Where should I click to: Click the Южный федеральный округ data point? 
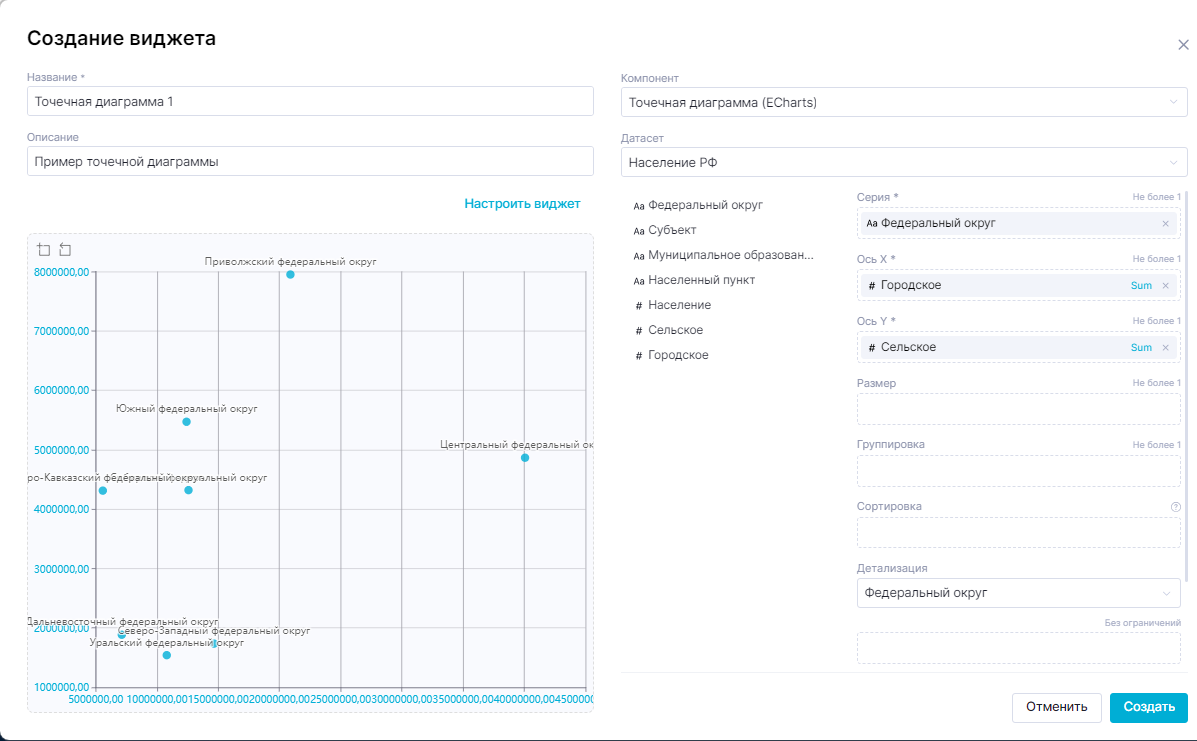(186, 422)
